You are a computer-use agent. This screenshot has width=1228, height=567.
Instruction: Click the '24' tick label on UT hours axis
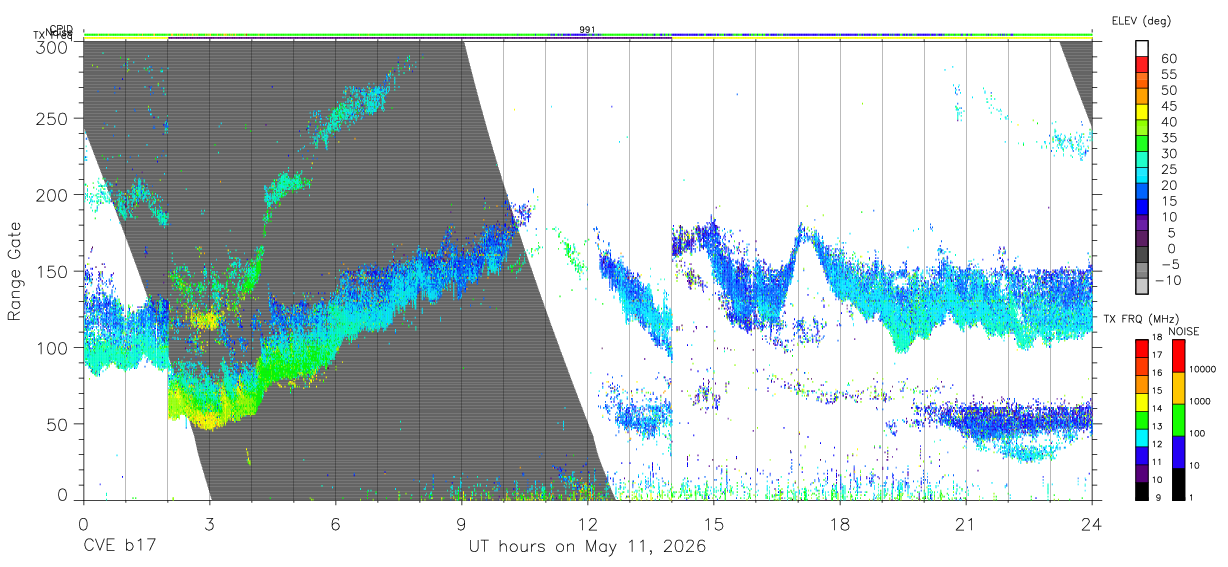(x=1092, y=524)
